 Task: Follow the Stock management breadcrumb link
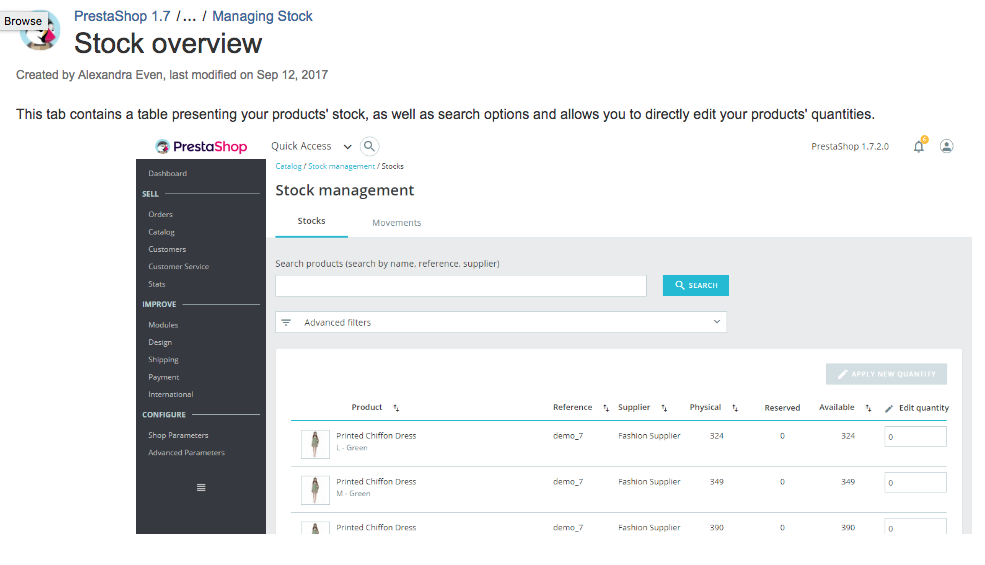(x=341, y=167)
